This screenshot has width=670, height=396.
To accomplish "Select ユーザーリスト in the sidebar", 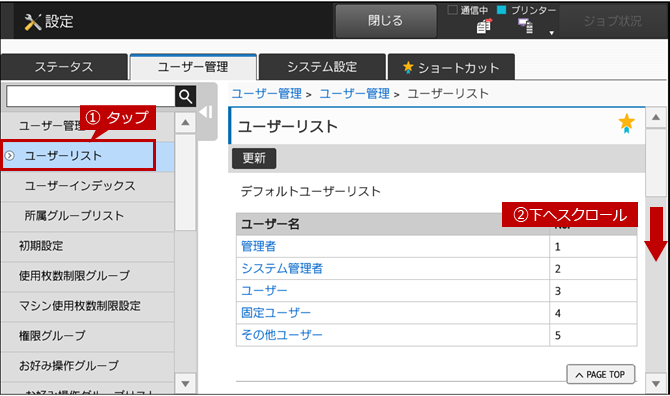I will pyautogui.click(x=87, y=156).
